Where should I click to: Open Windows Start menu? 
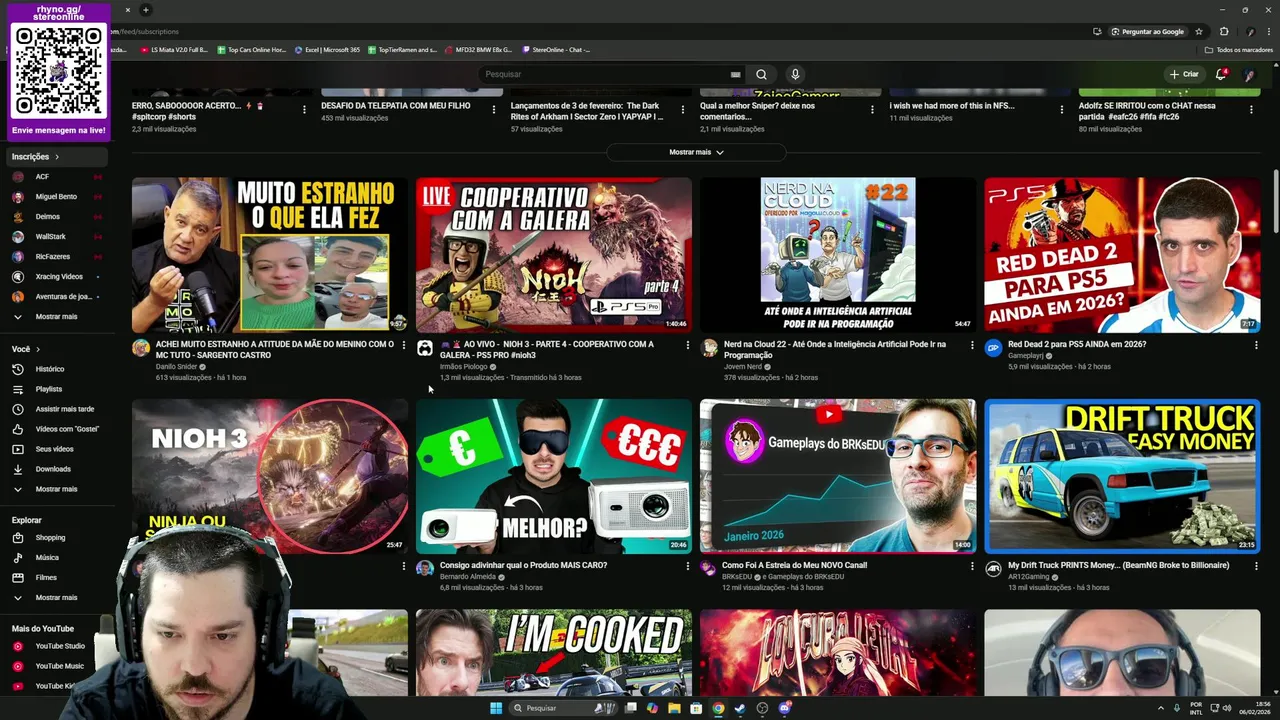pyautogui.click(x=495, y=708)
